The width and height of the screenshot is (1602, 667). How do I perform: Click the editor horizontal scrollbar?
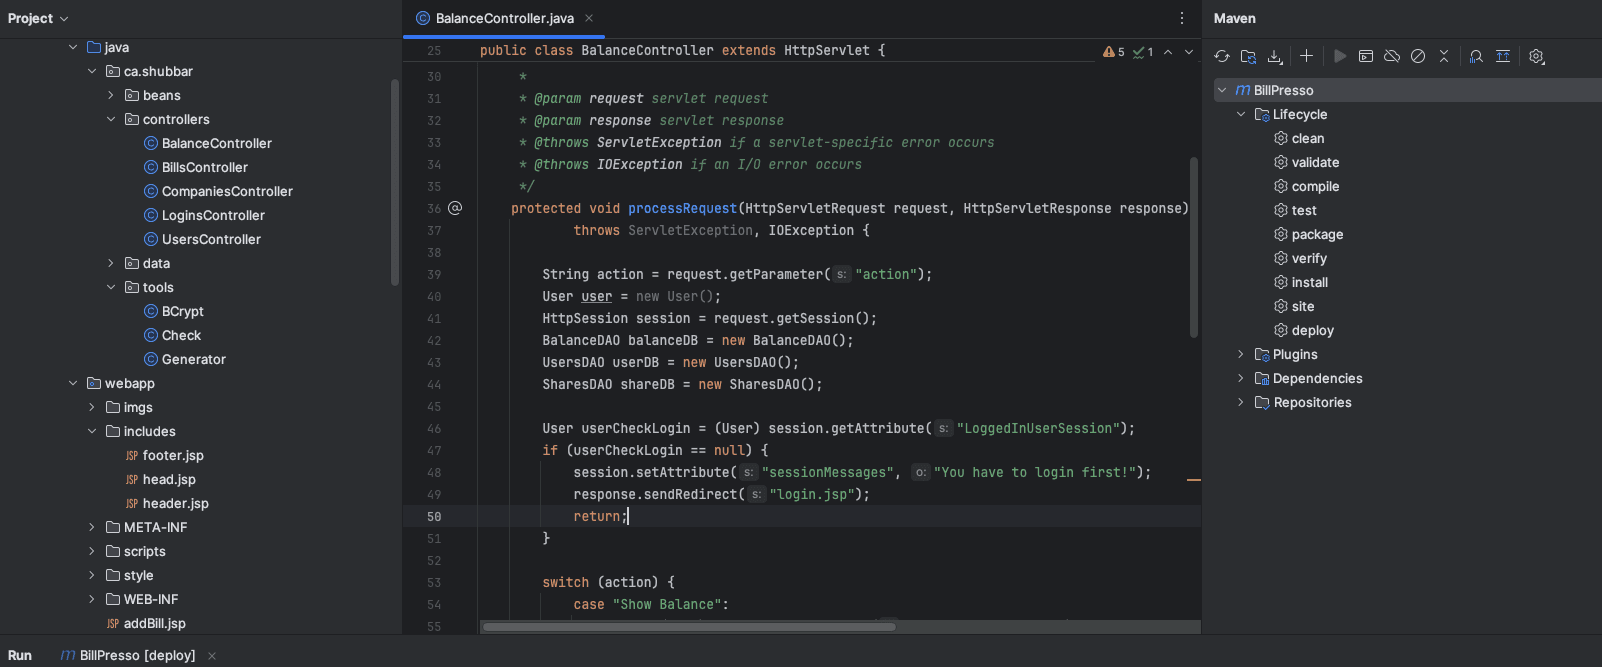(688, 627)
